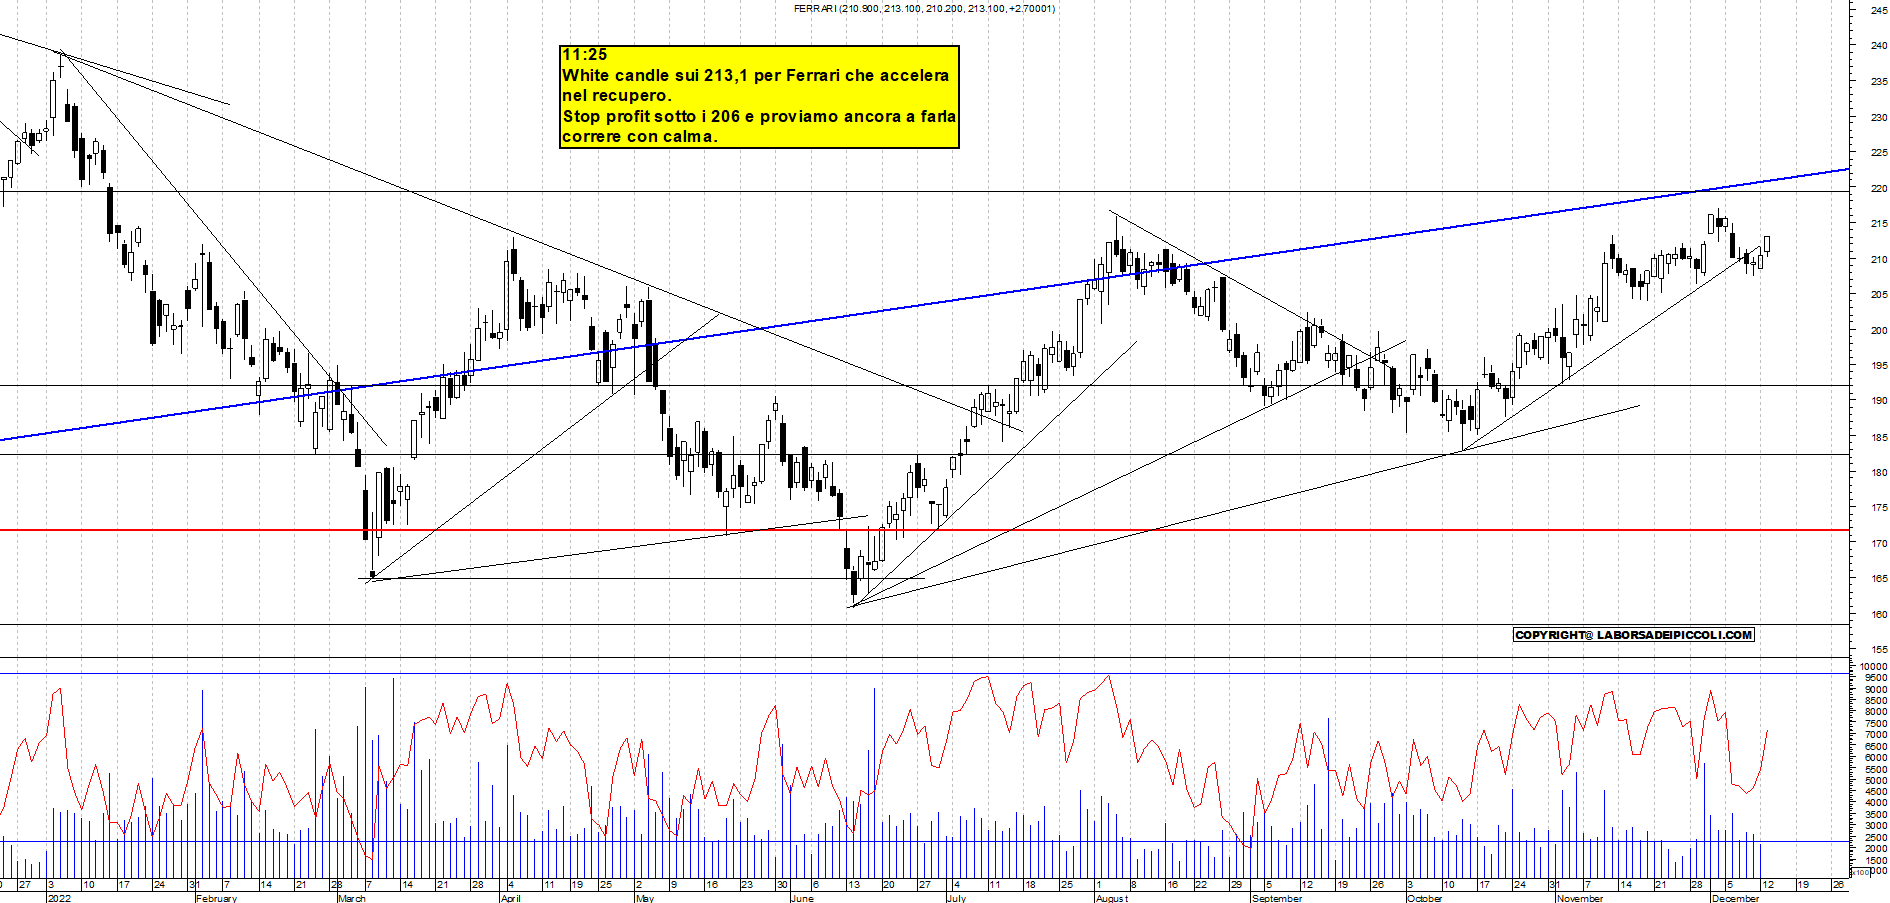This screenshot has width=1890, height=903.
Task: Click the 195 price label on the right axis
Action: [1879, 366]
